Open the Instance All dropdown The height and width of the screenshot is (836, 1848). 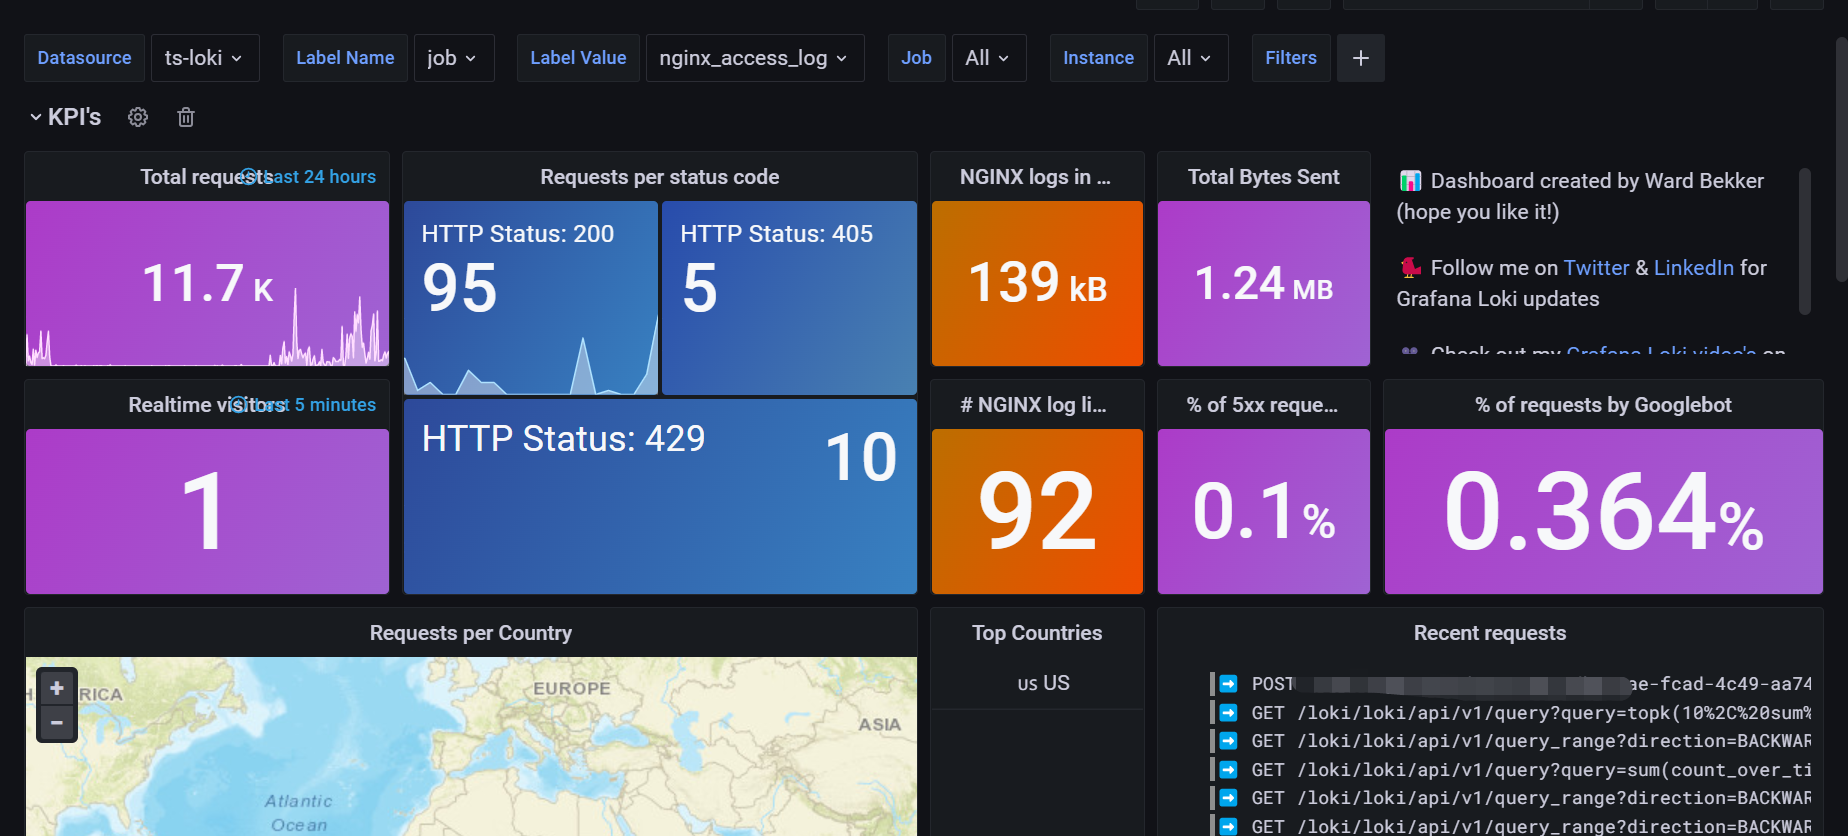click(1191, 58)
